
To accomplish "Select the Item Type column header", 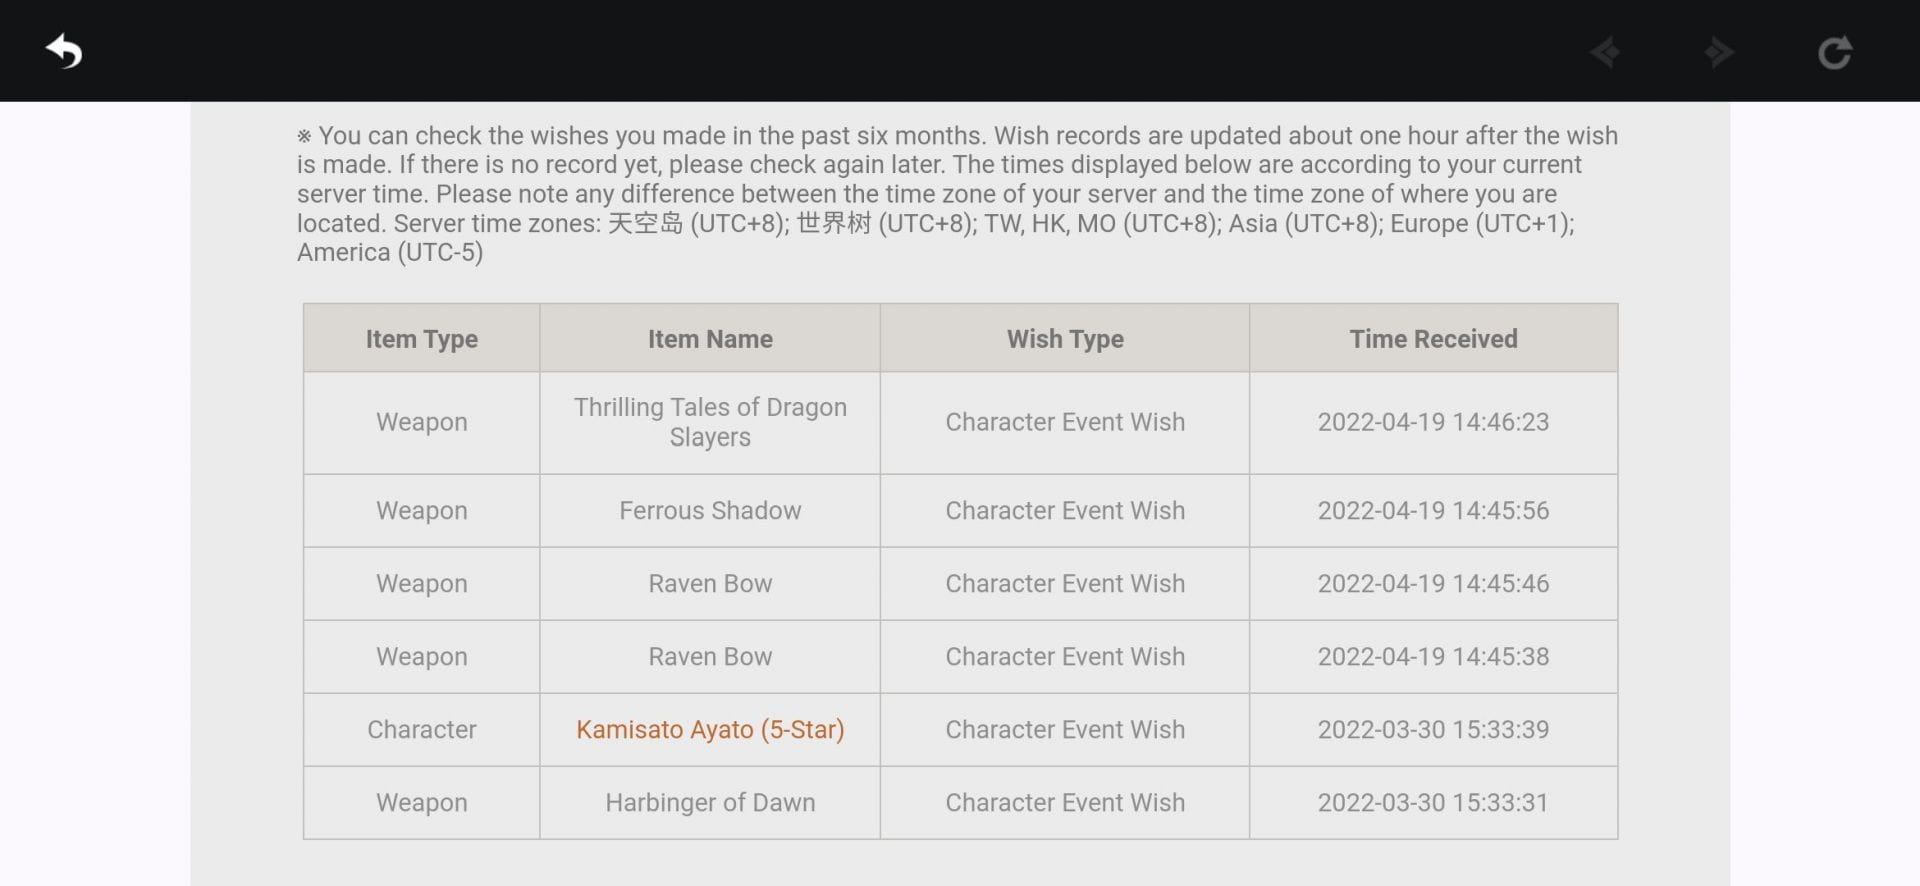I will point(421,339).
